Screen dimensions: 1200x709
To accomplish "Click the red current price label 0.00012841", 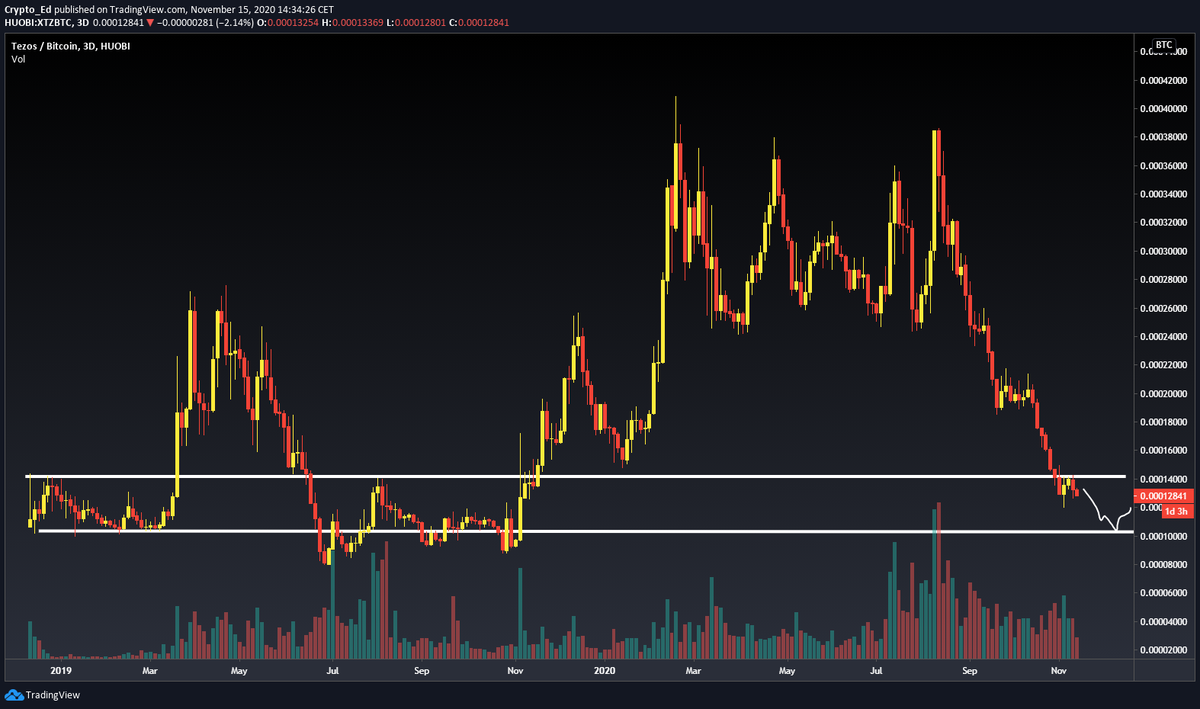I will click(1166, 495).
